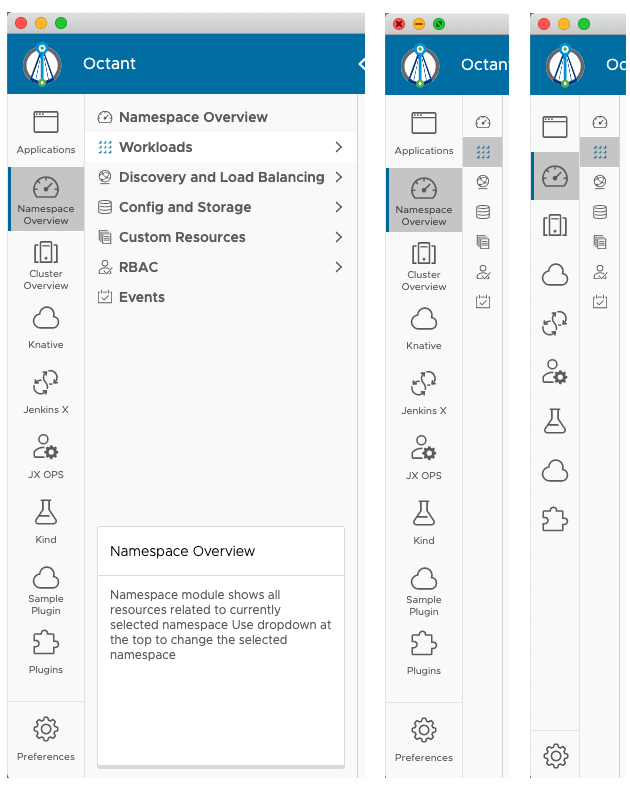Select Config and Storage entry
The width and height of the screenshot is (630, 788).
221,207
